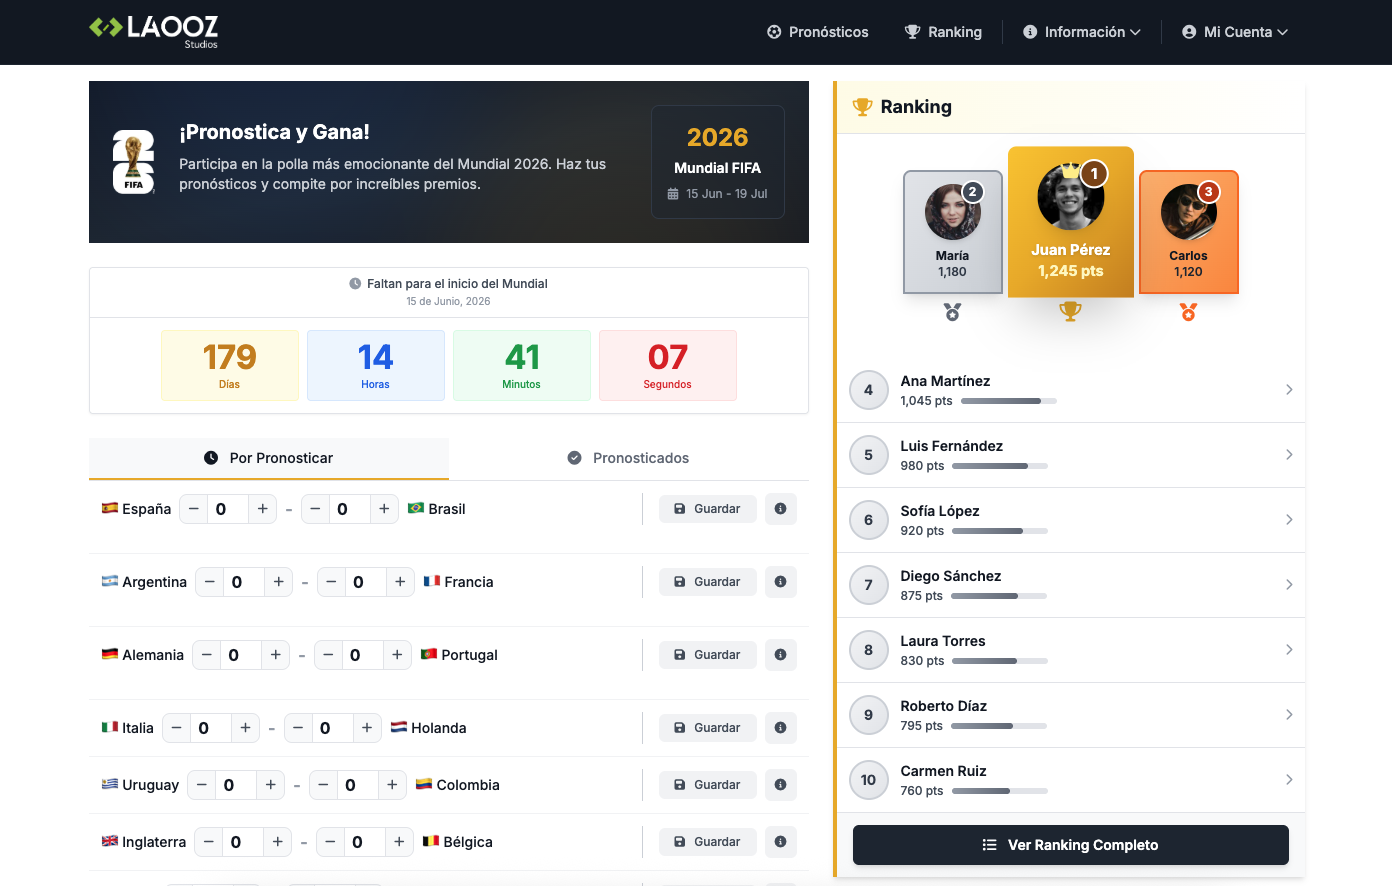Viewport: 1392px width, 886px height.
Task: Expand the Información menu
Action: [x=1080, y=31]
